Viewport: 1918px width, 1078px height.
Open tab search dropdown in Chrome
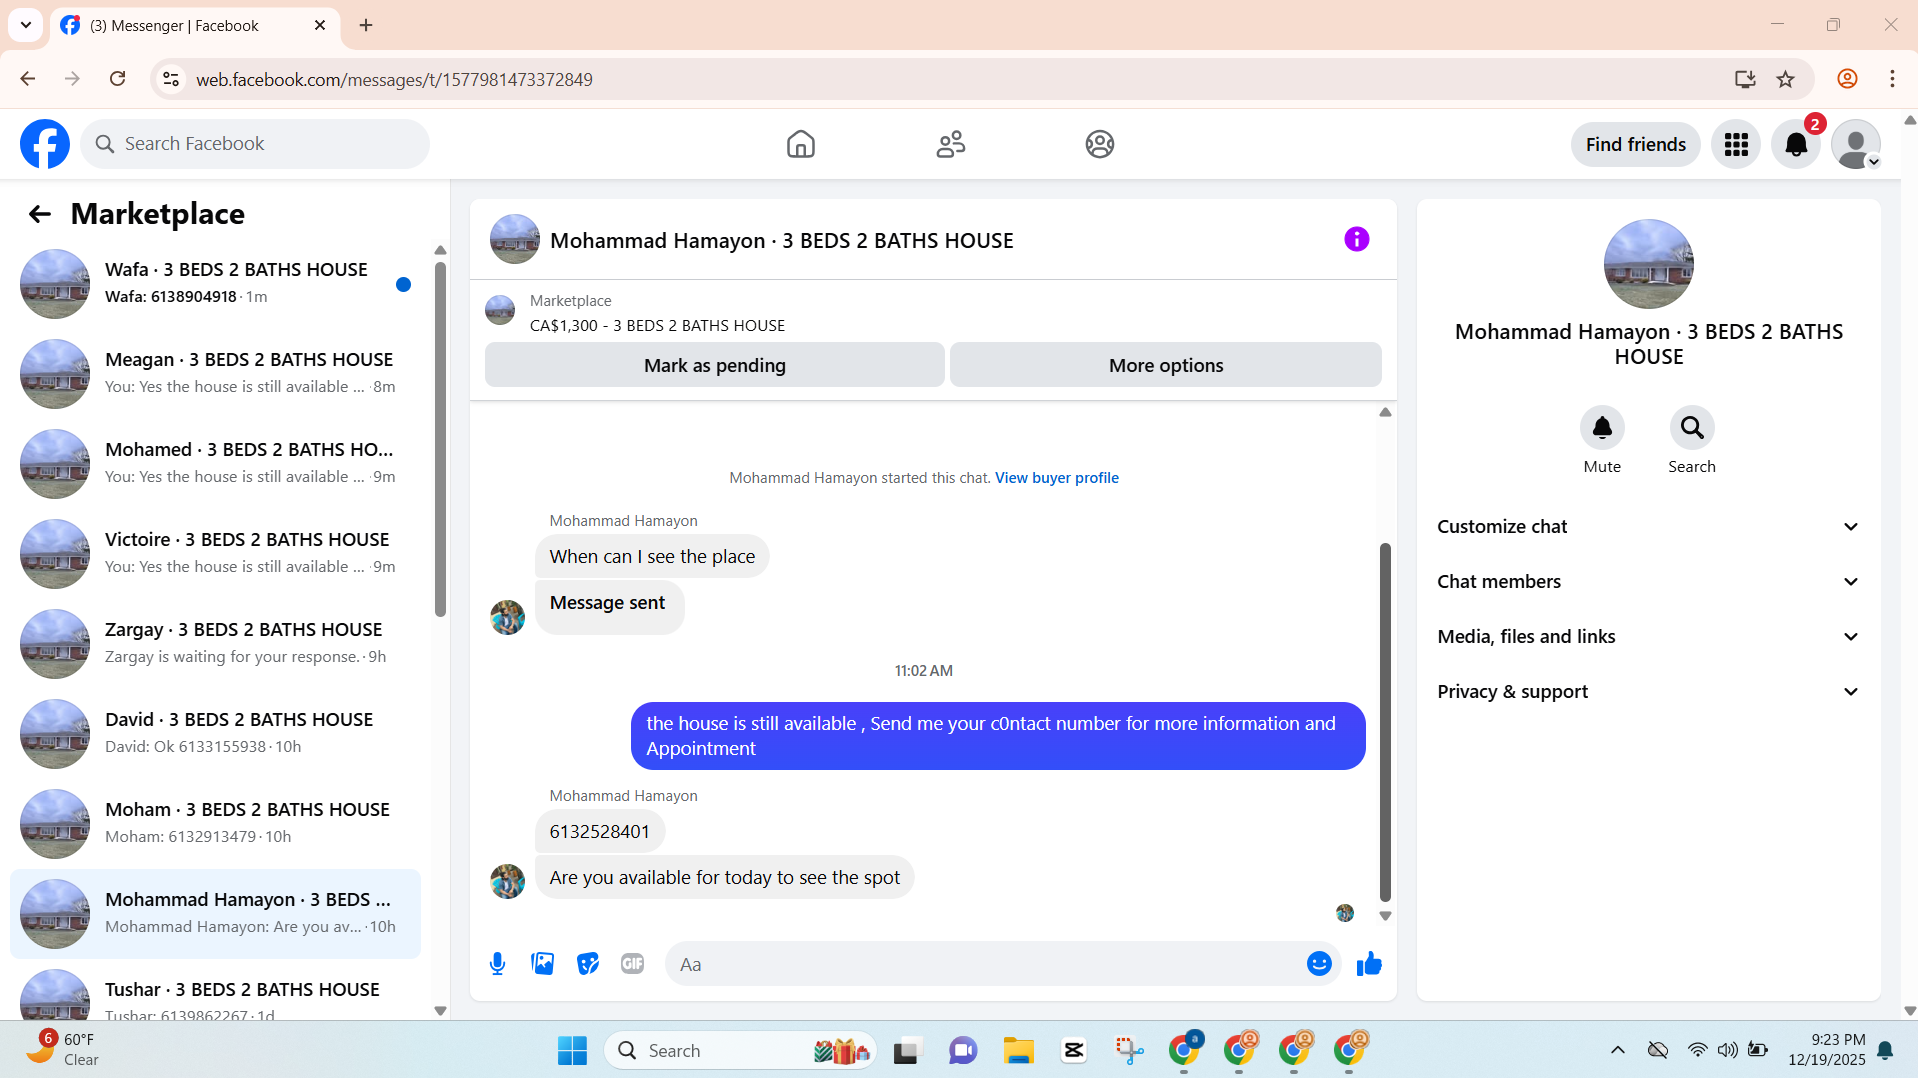point(26,25)
